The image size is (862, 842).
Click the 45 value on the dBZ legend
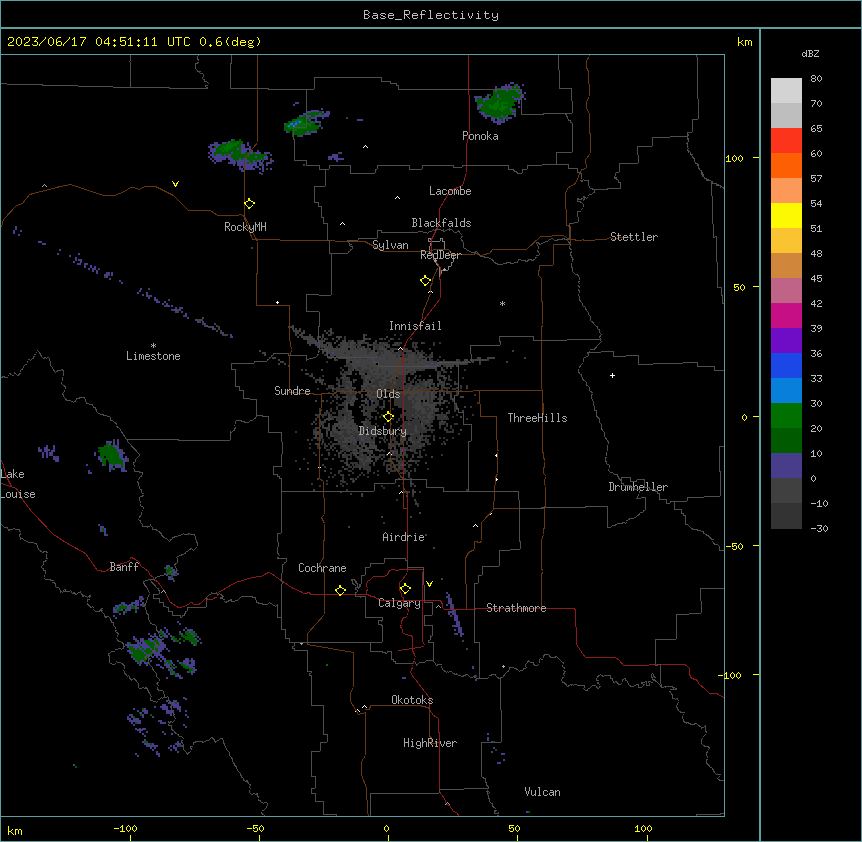pyautogui.click(x=816, y=279)
